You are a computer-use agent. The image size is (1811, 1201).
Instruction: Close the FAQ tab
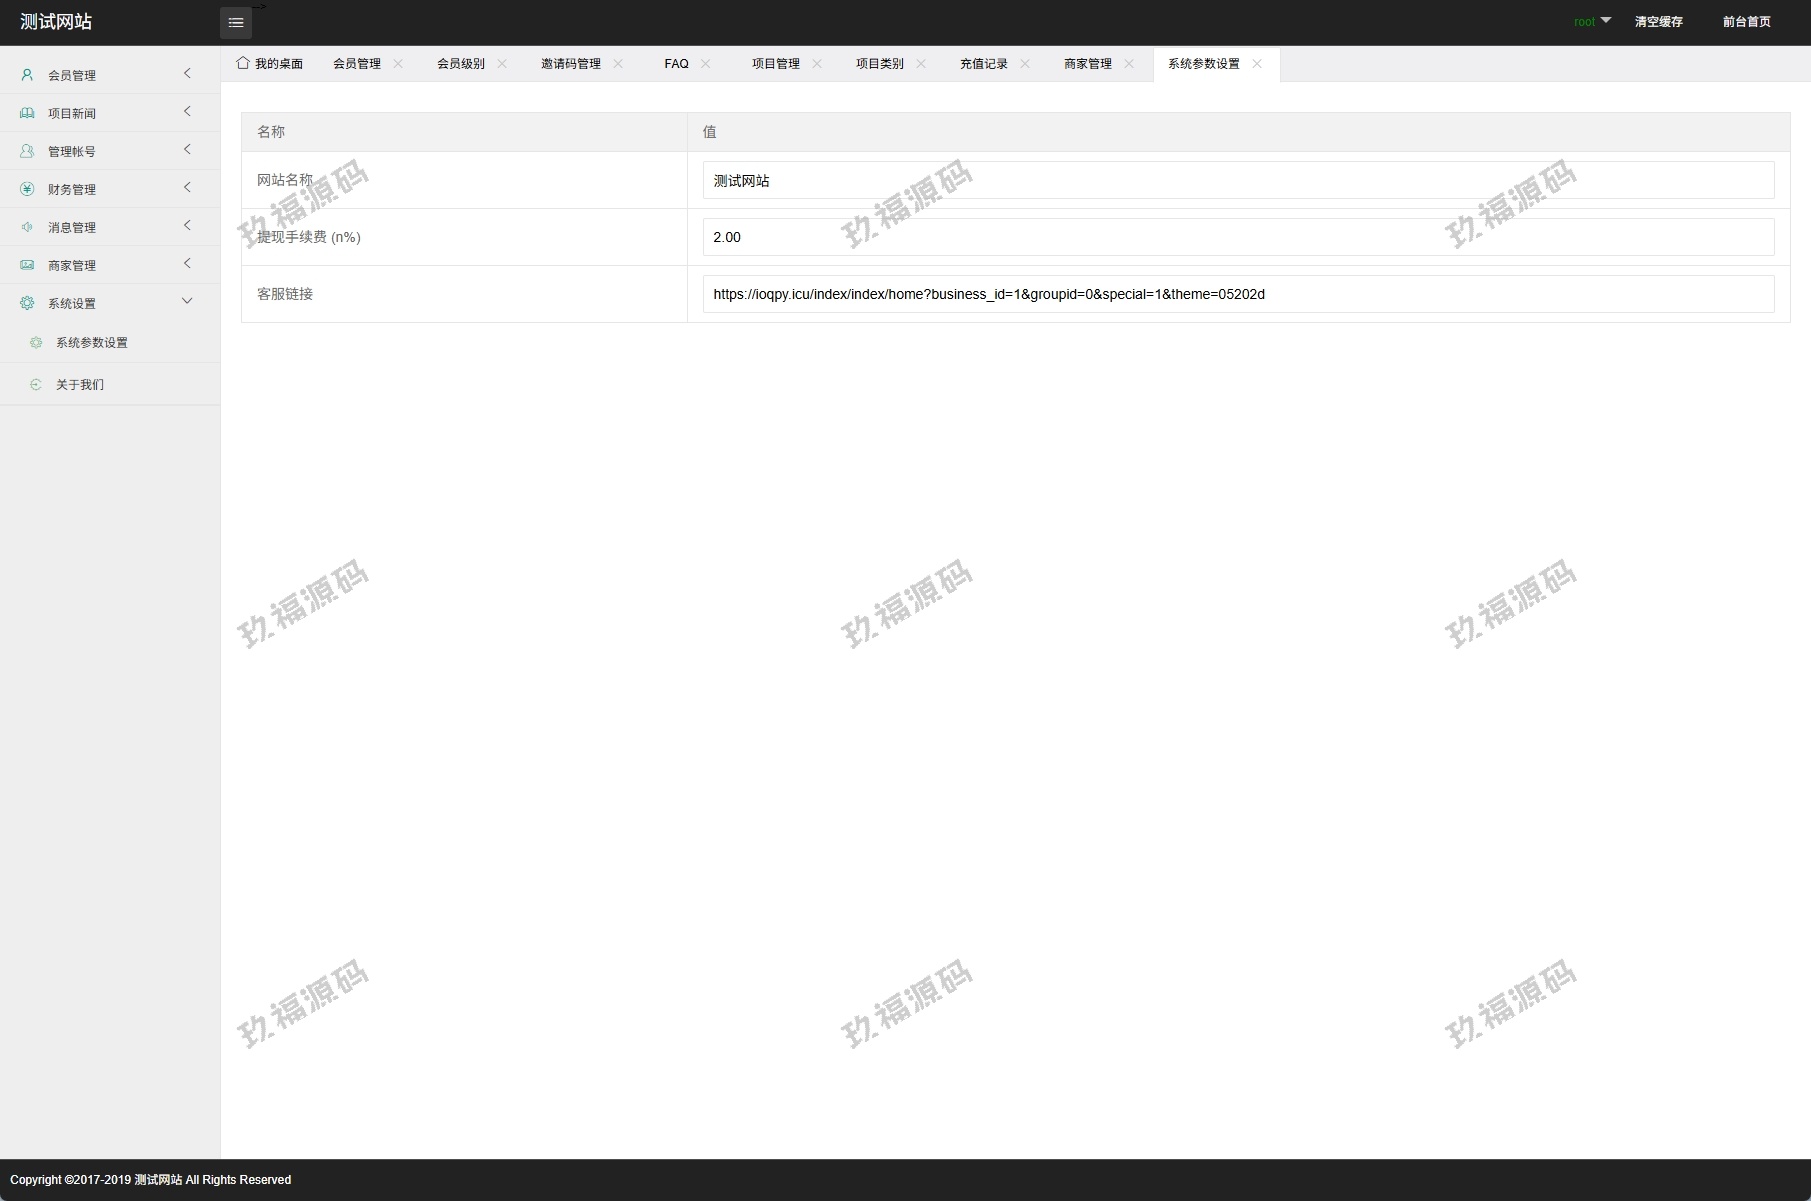point(706,64)
